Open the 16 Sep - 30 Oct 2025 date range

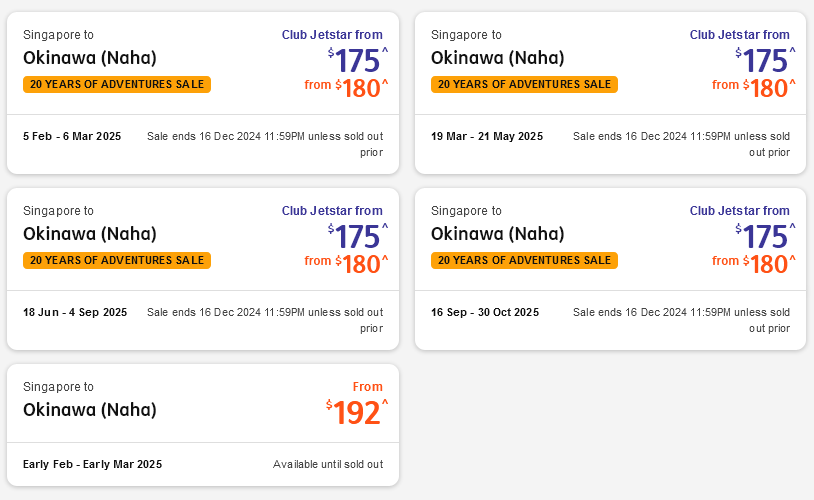coord(485,312)
